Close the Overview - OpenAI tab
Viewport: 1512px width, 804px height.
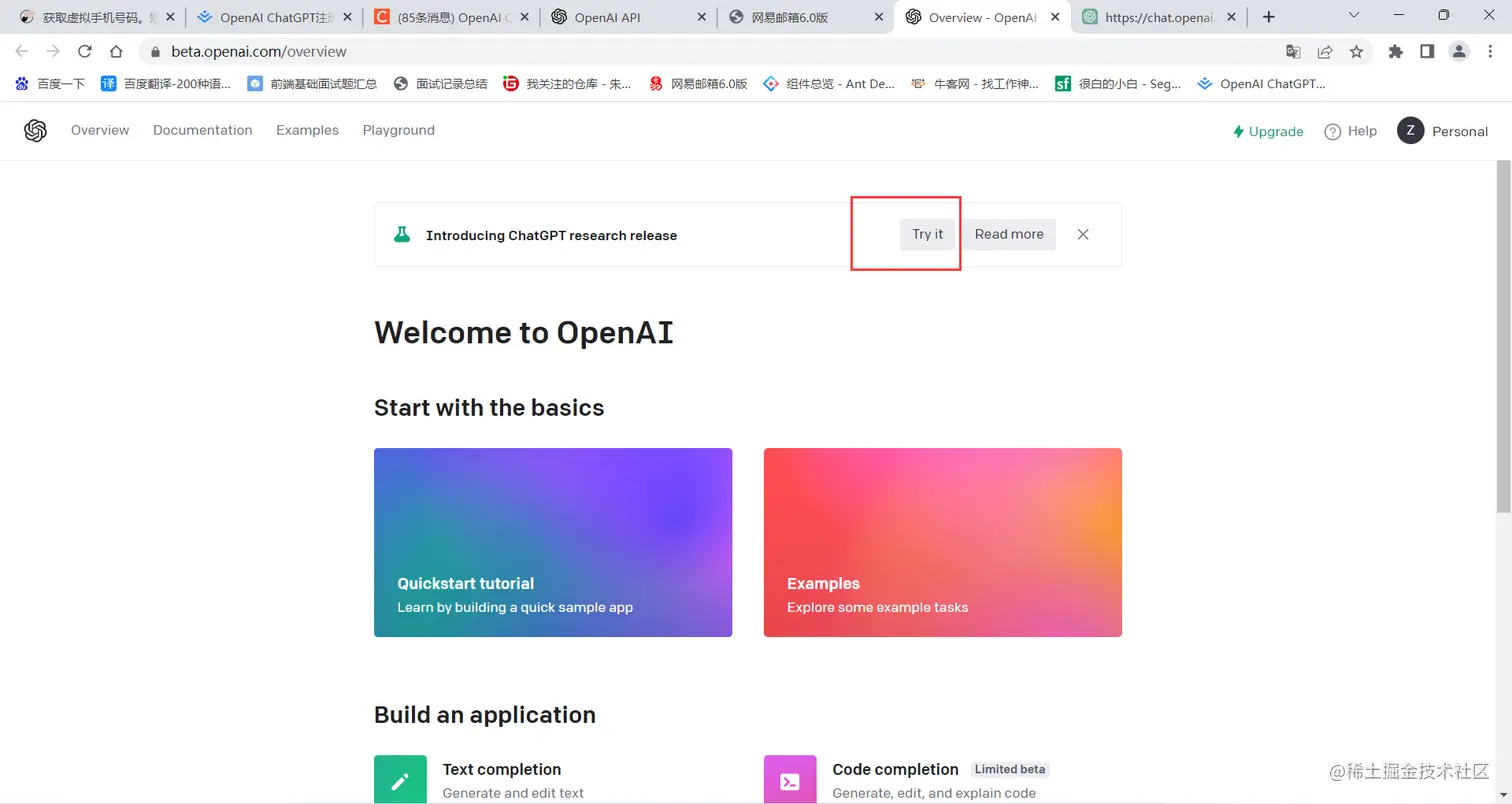tap(1056, 17)
